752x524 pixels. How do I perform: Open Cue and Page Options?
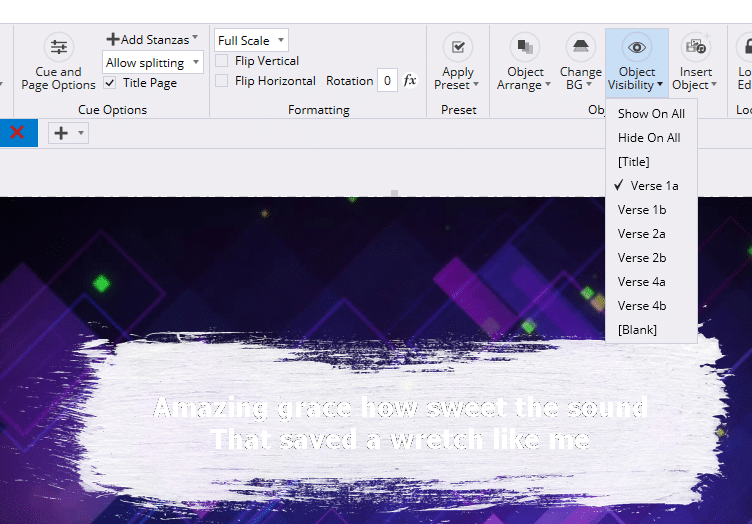tap(59, 61)
